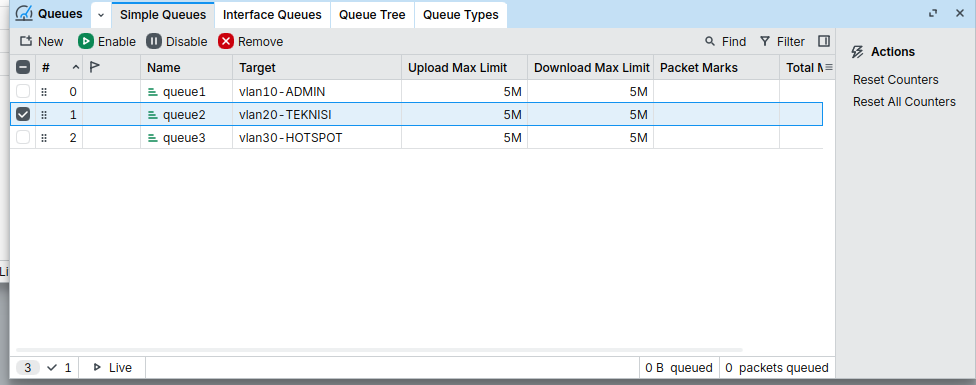Sort by the Target column header
This screenshot has width=976, height=385.
point(317,67)
